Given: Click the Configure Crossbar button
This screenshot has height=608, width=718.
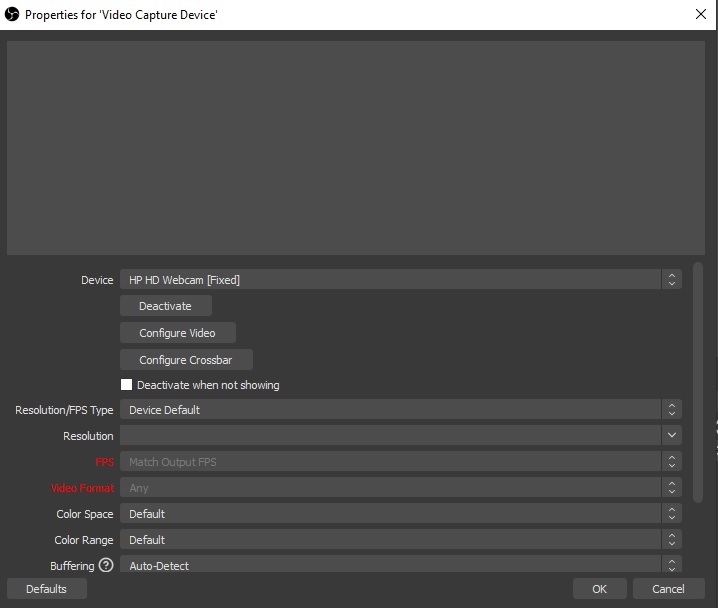Looking at the screenshot, I should coord(186,360).
